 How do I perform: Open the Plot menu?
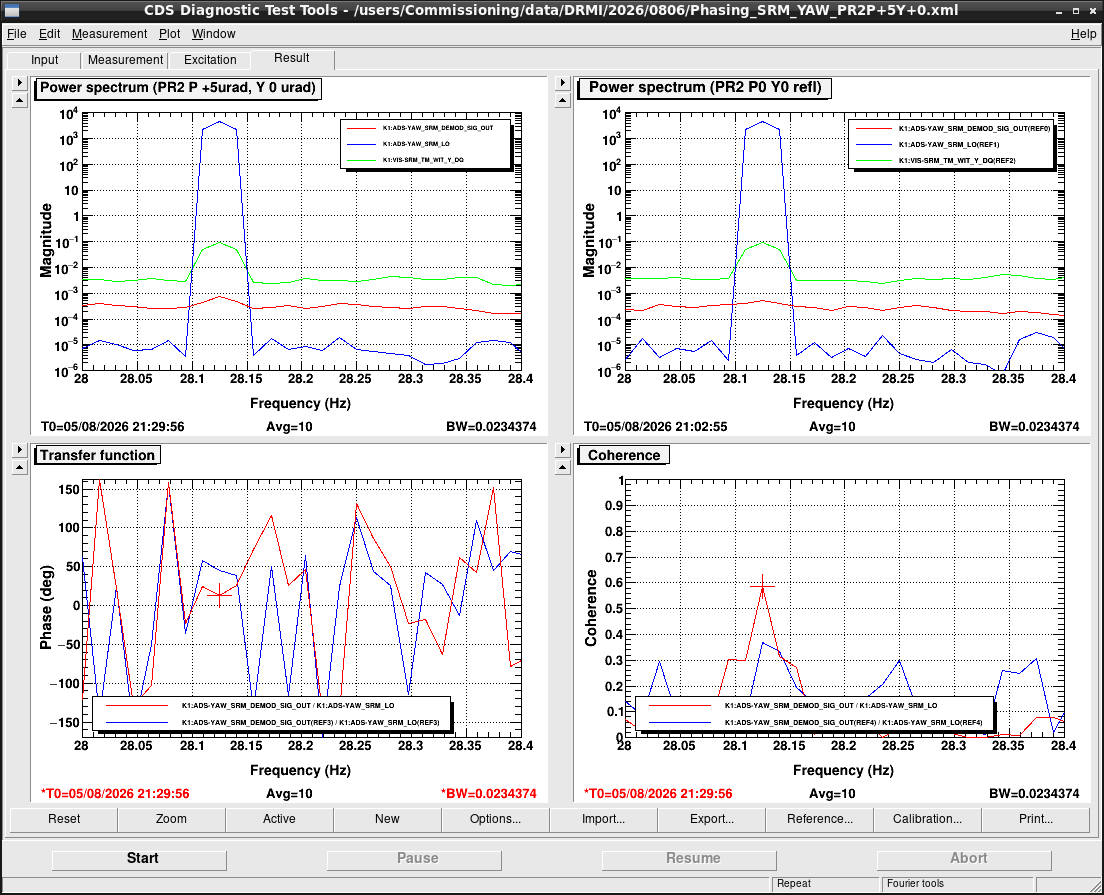169,34
